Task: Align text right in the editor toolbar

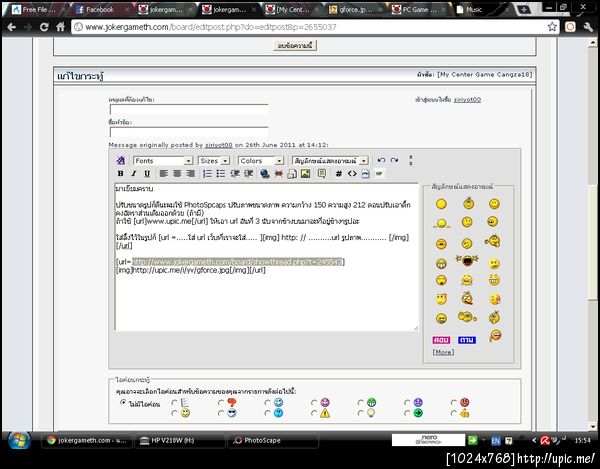Action: pos(190,174)
